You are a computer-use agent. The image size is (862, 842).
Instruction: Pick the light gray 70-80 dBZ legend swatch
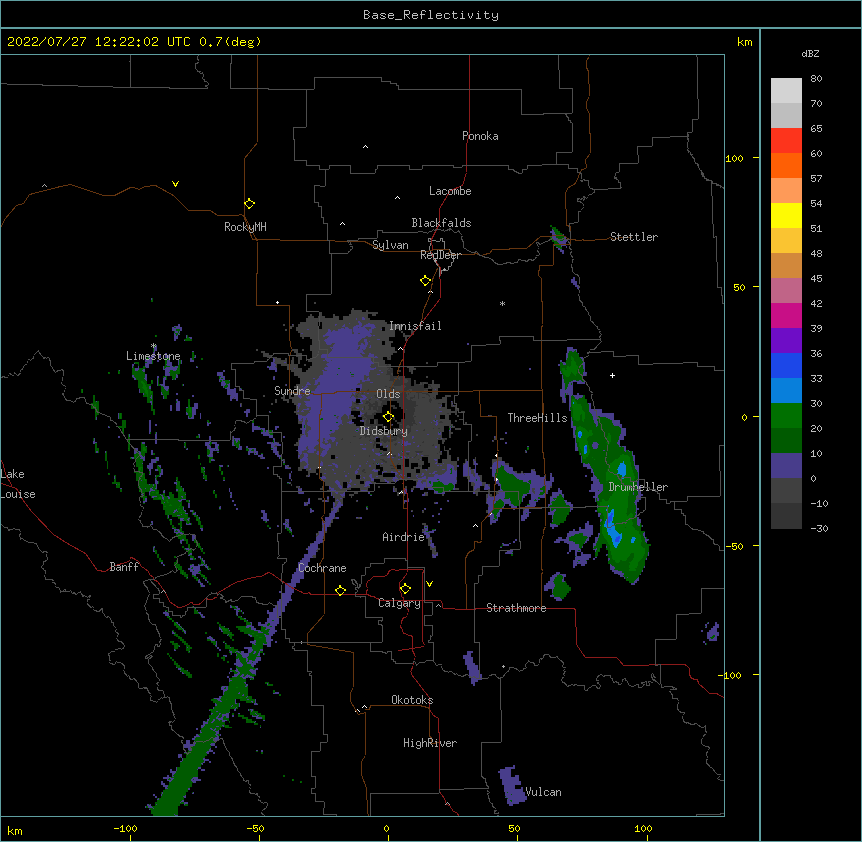pos(786,91)
